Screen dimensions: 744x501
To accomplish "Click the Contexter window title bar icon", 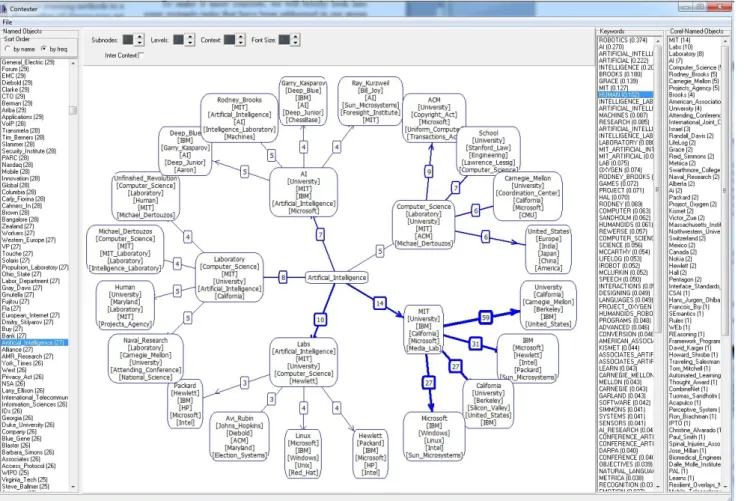I will pyautogui.click(x=4, y=8).
